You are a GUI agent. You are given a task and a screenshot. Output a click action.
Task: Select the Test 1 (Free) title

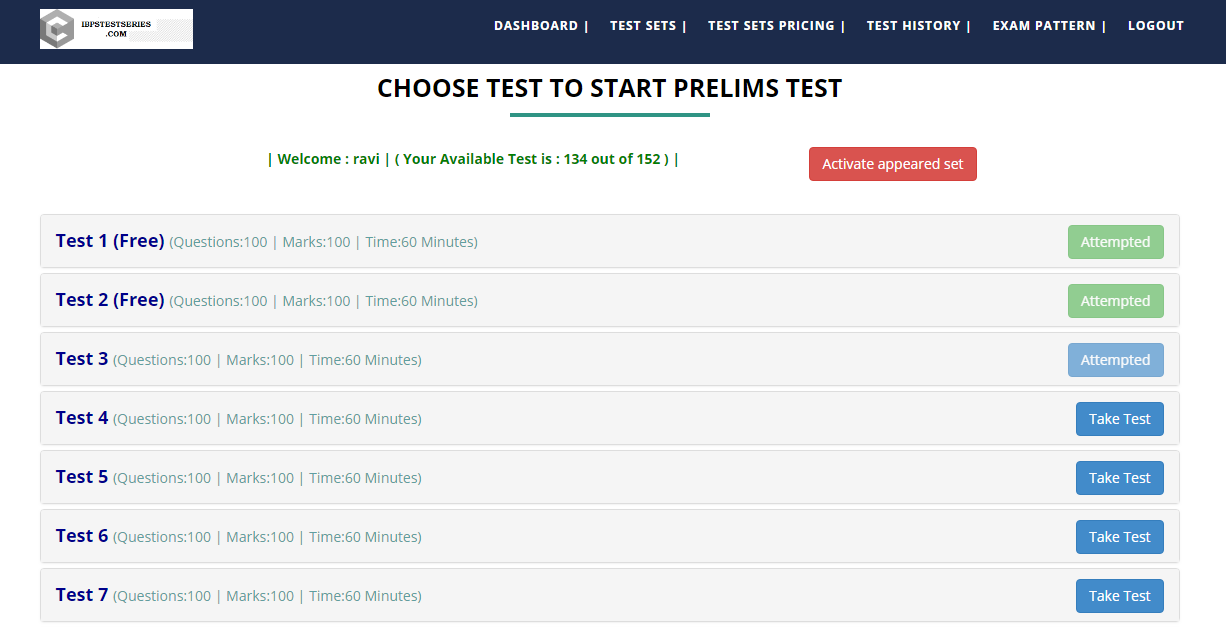point(110,241)
